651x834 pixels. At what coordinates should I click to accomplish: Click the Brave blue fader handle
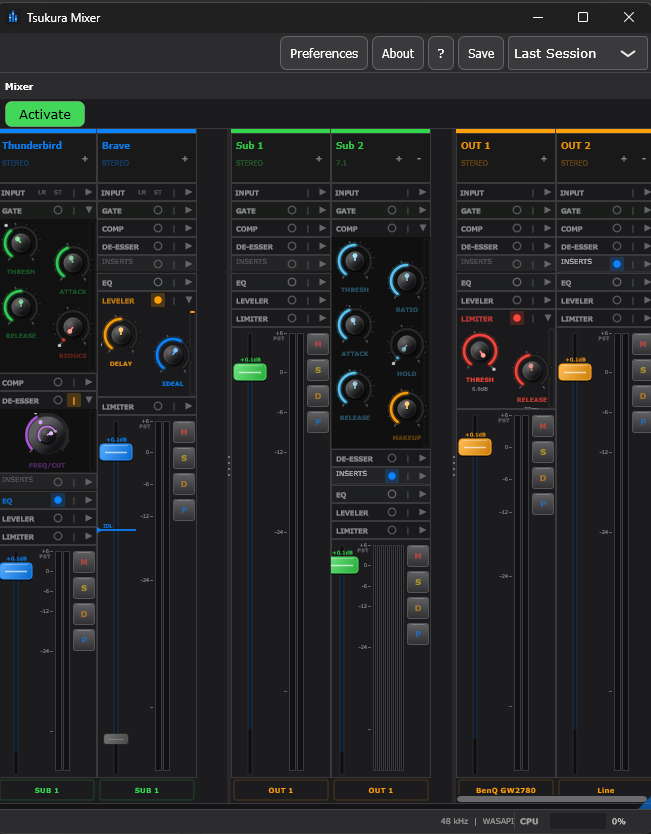pos(116,452)
